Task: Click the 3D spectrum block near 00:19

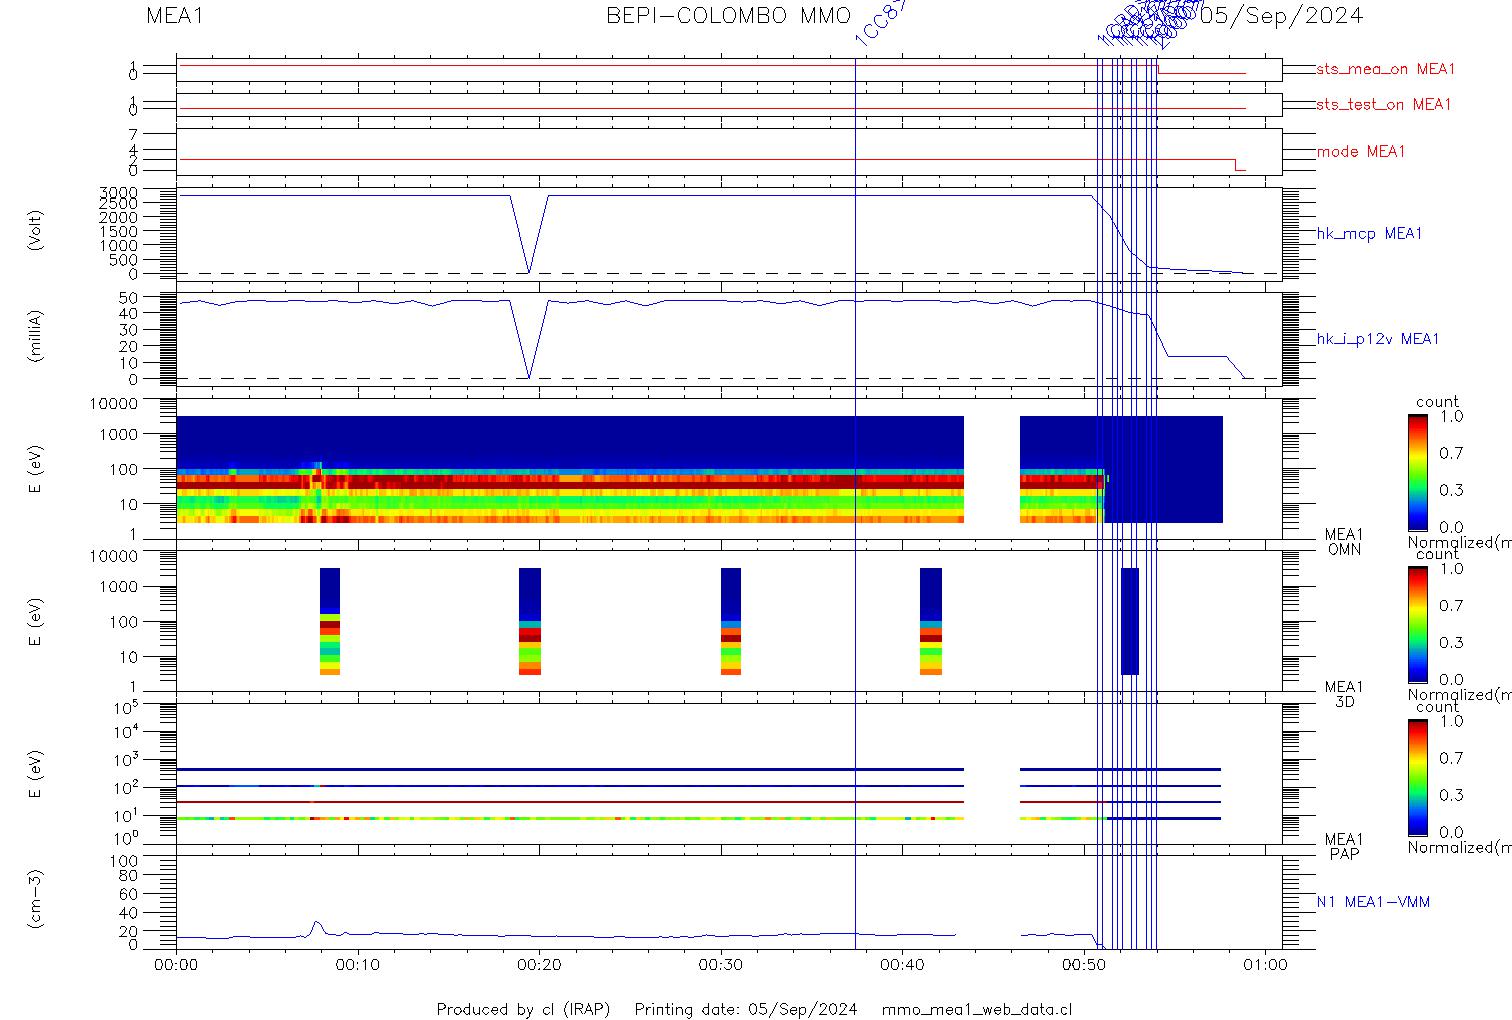Action: pyautogui.click(x=530, y=622)
